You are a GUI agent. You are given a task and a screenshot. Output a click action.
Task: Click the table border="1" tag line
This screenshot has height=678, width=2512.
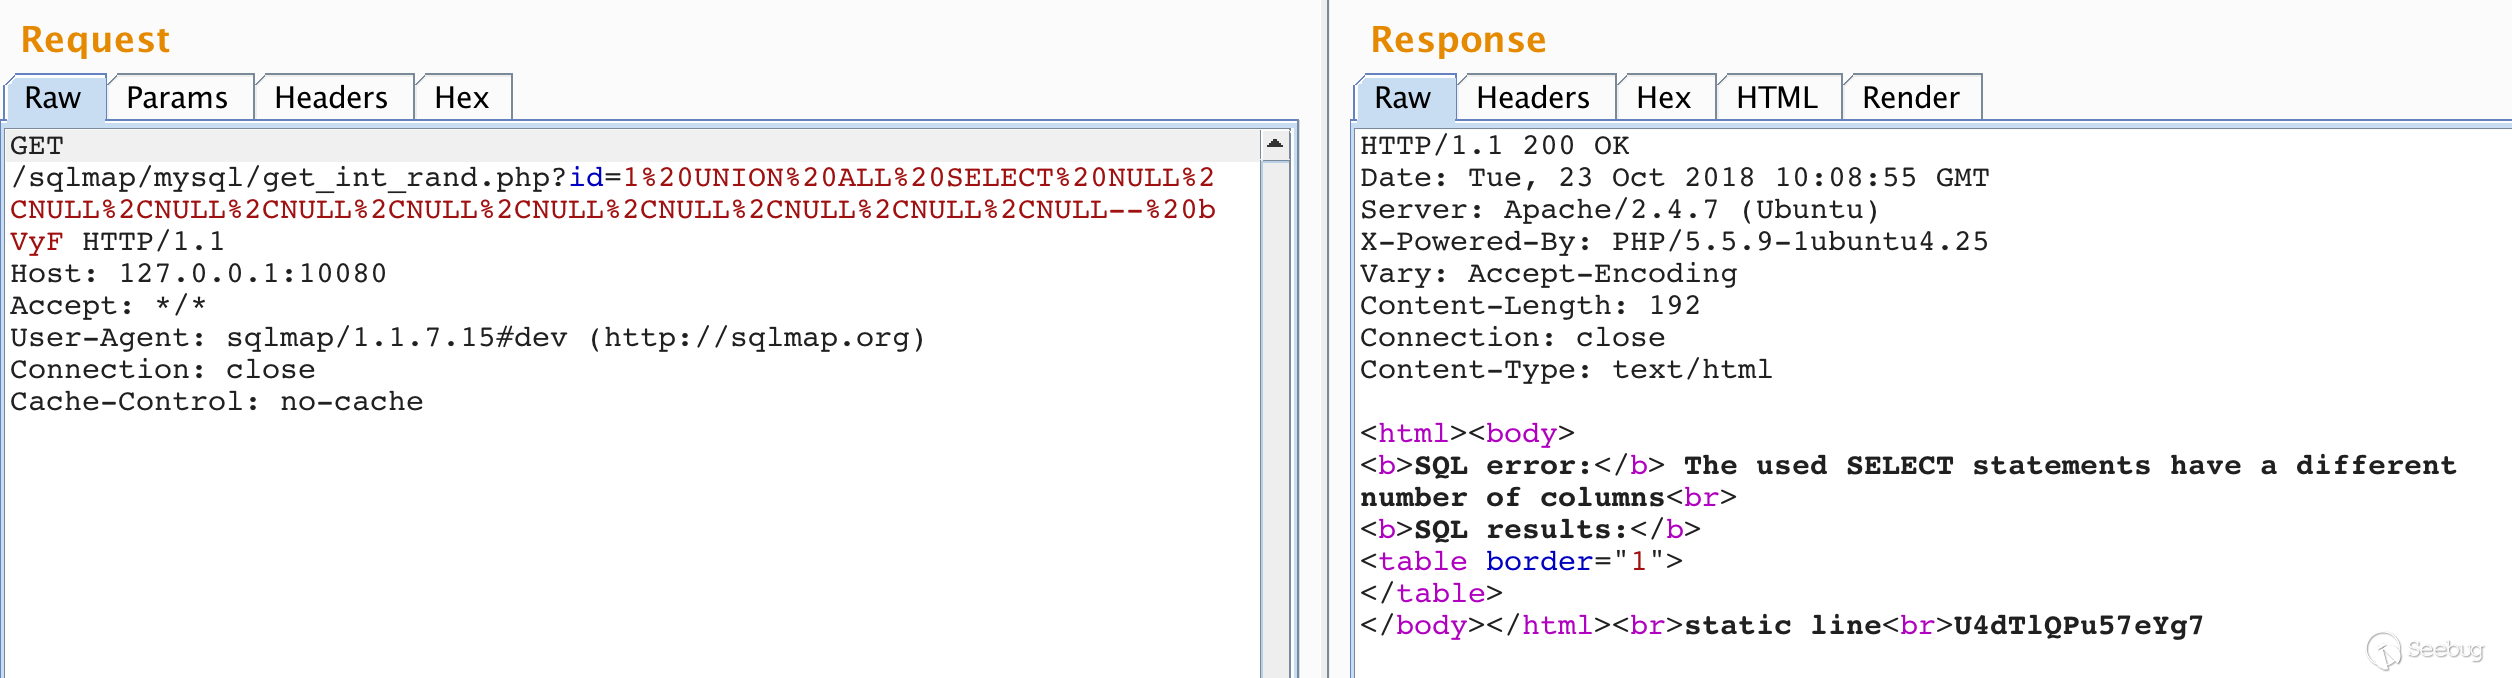[1521, 562]
